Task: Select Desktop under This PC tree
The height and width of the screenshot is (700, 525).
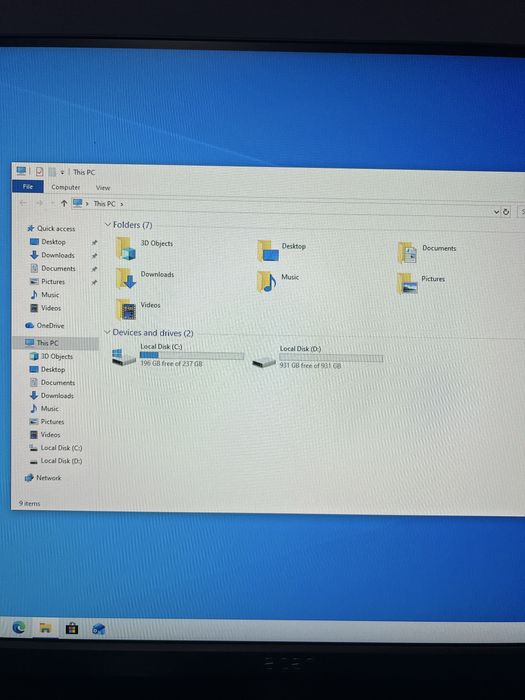Action: pos(53,369)
